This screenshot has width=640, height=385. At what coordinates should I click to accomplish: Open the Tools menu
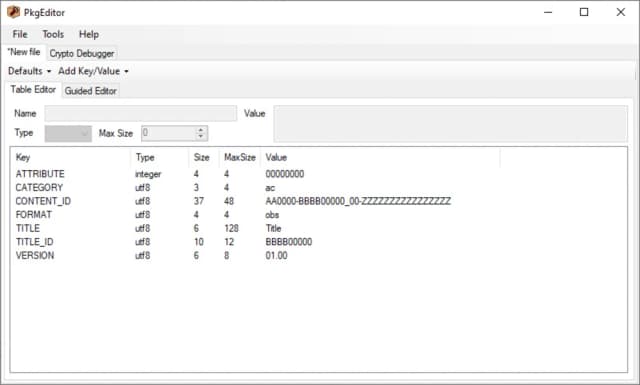pyautogui.click(x=53, y=34)
